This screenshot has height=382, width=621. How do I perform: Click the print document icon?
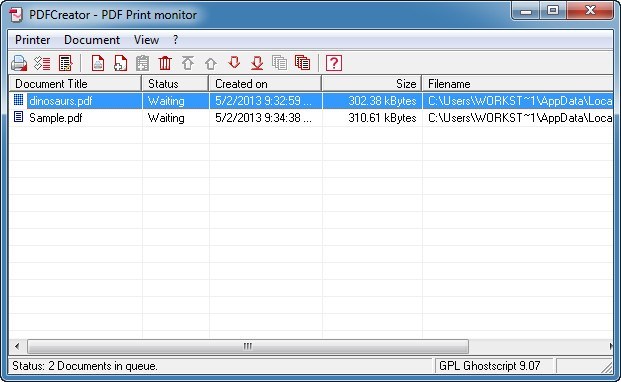[x=98, y=63]
